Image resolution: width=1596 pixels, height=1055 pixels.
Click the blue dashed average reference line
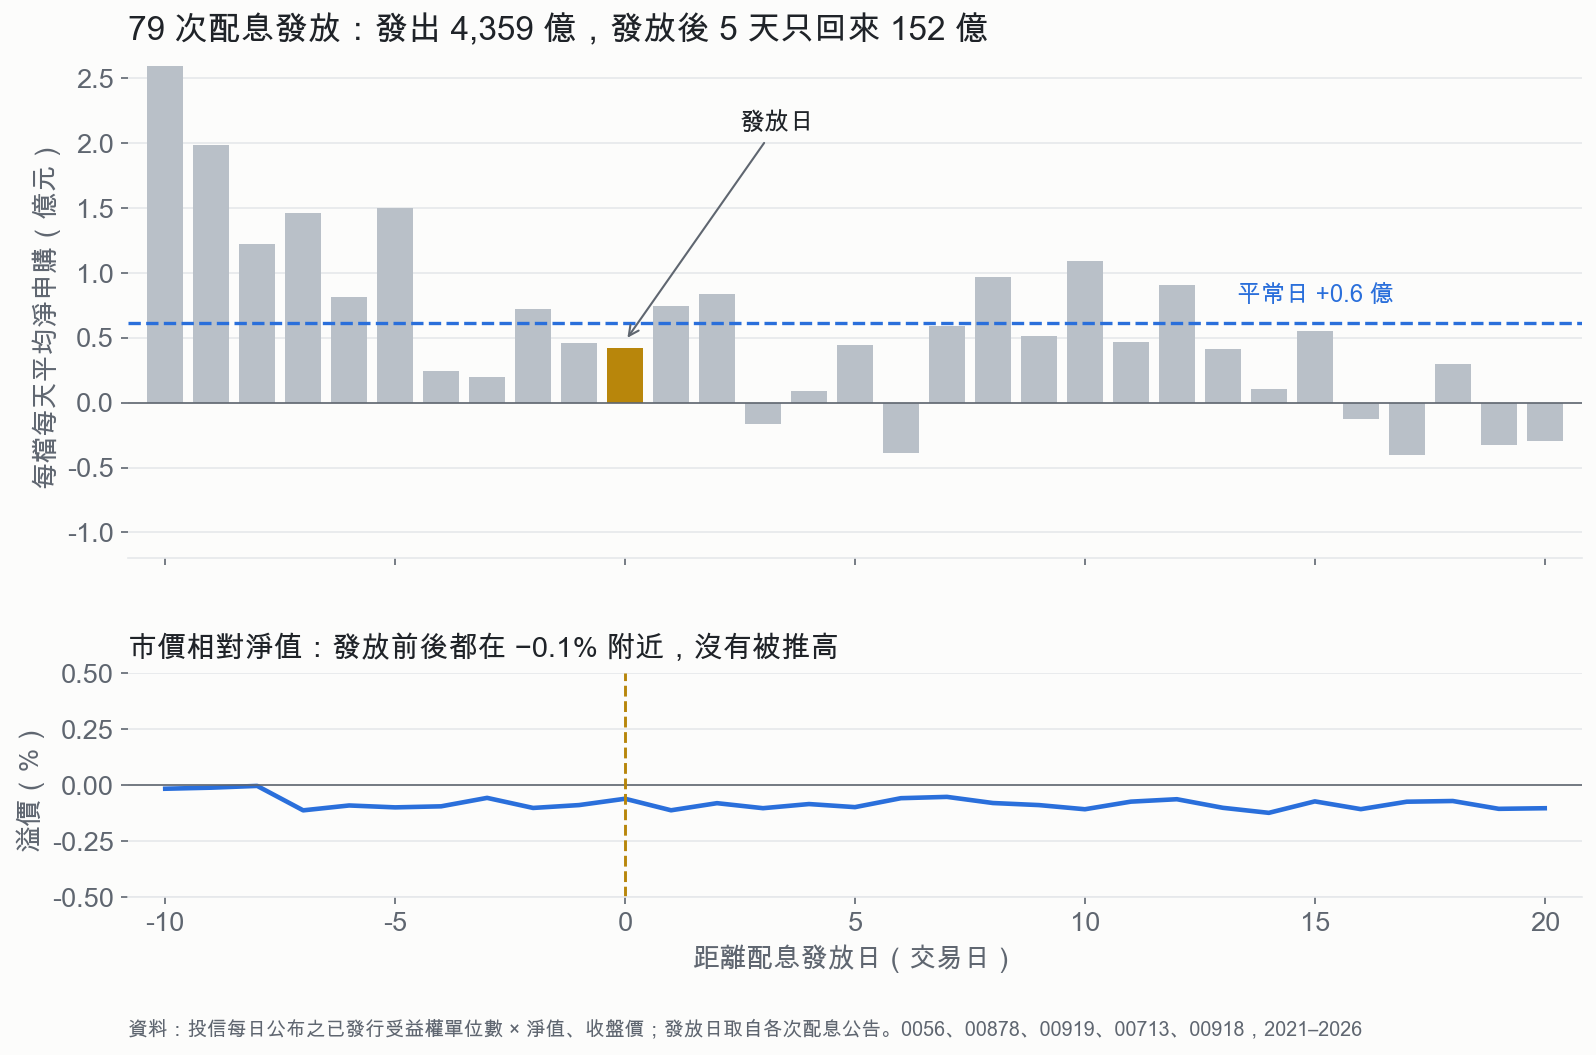[x=855, y=323]
